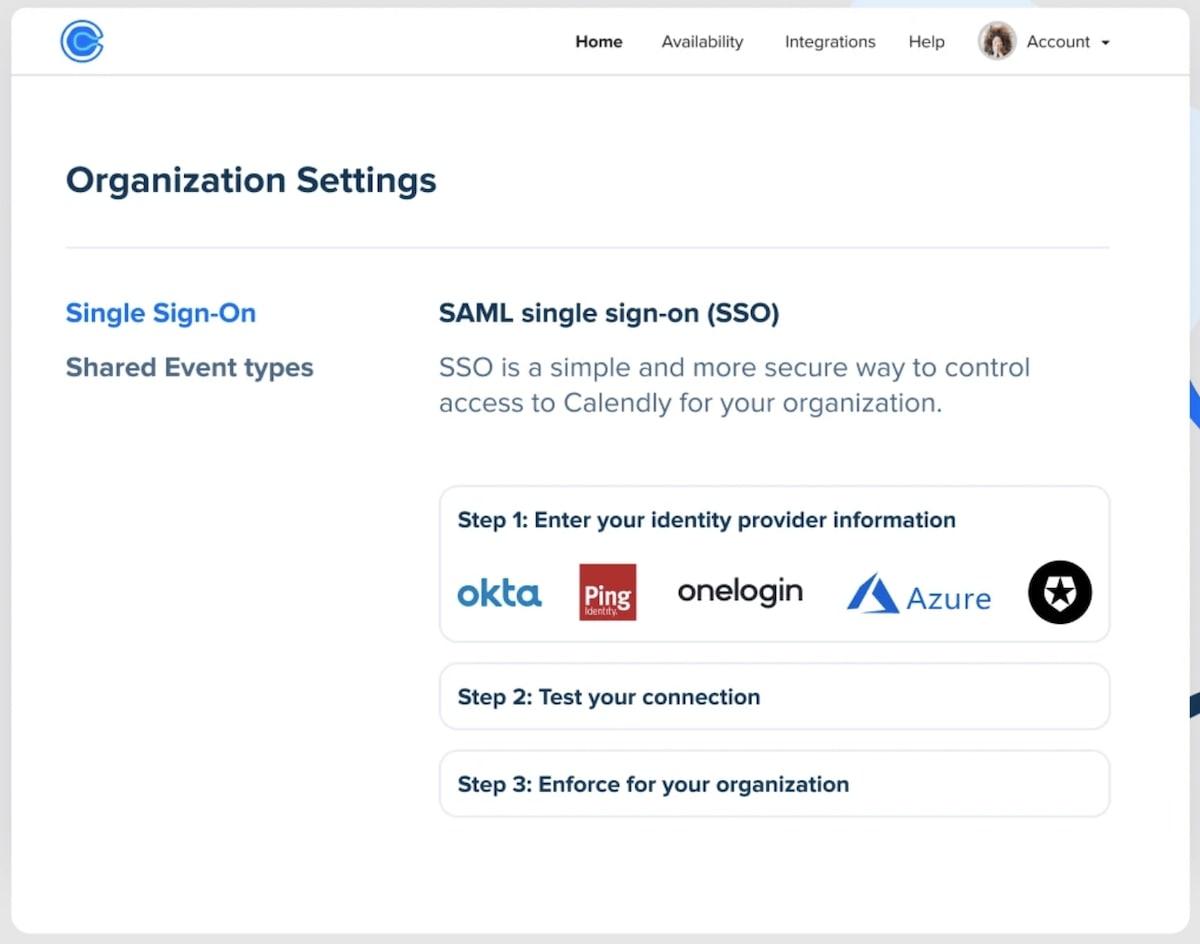Select the Ping Identity provider logo
The height and width of the screenshot is (944, 1200).
pyautogui.click(x=607, y=592)
